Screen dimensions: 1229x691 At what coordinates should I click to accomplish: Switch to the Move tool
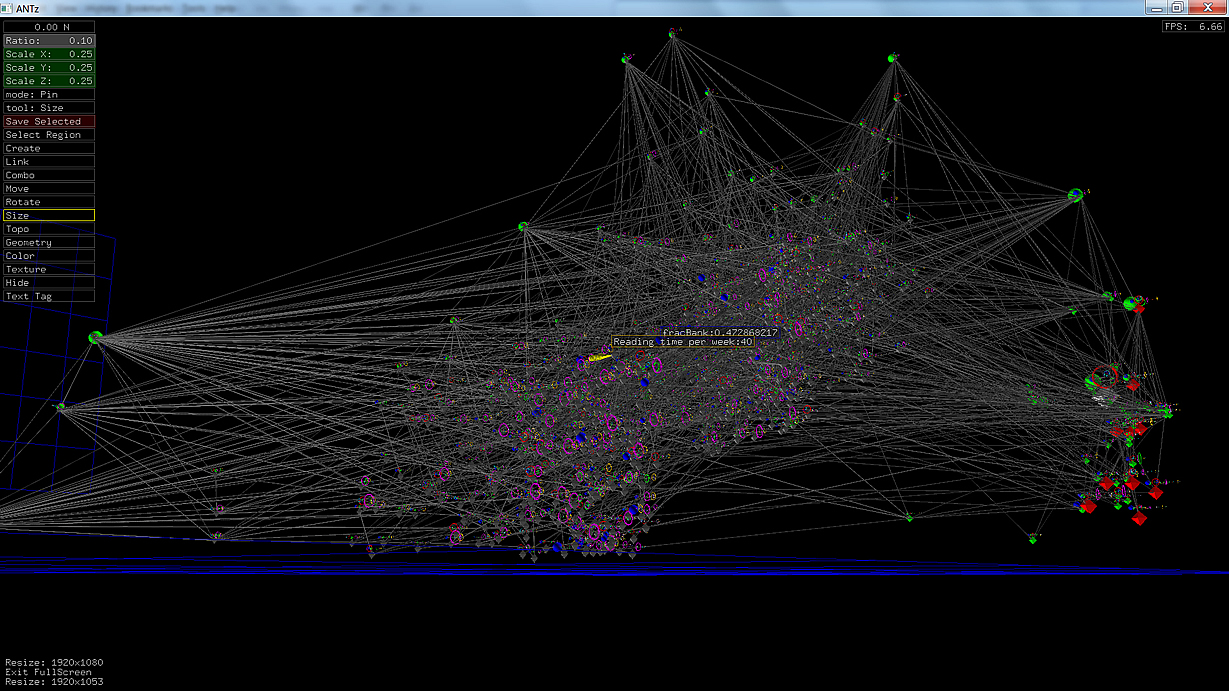49,189
